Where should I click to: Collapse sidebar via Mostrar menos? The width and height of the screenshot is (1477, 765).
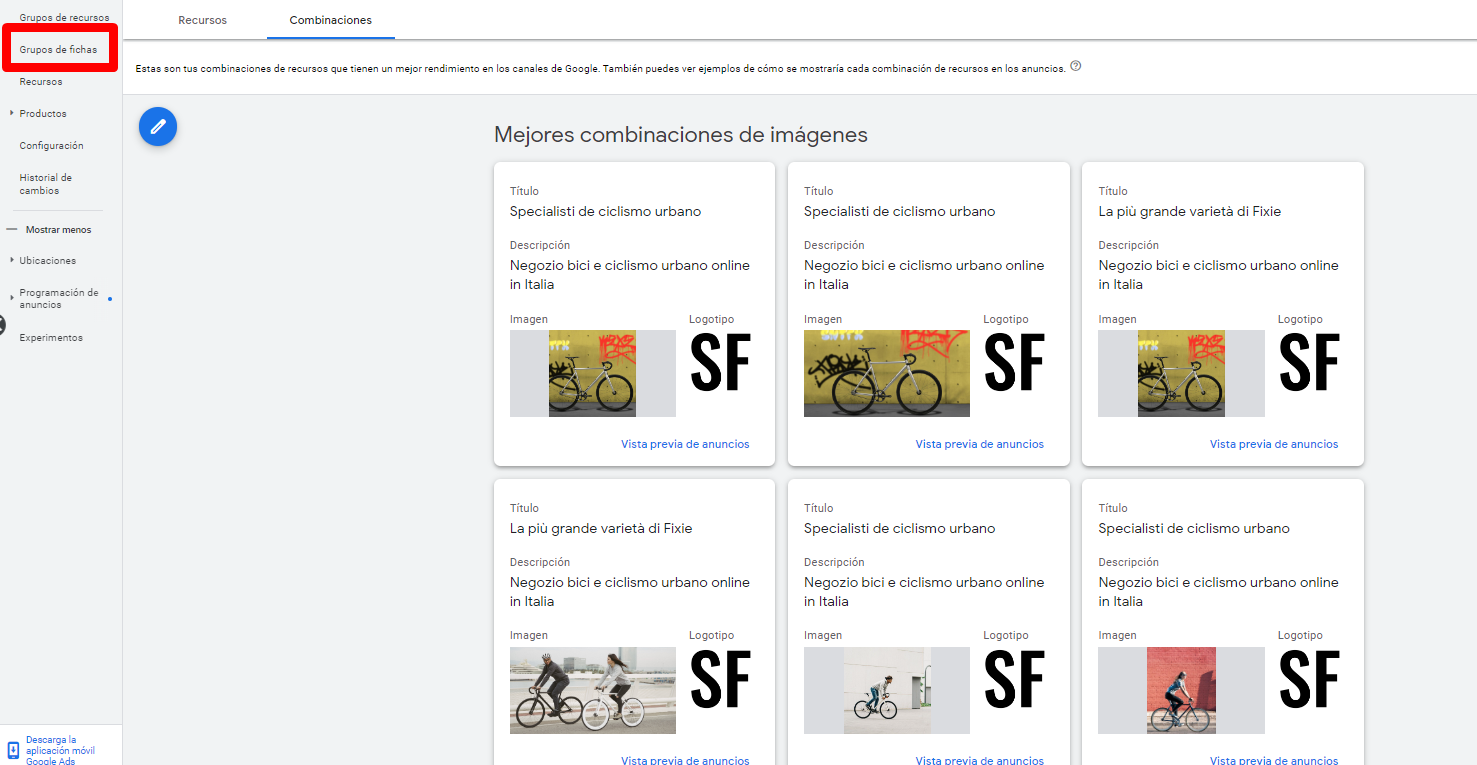point(58,230)
